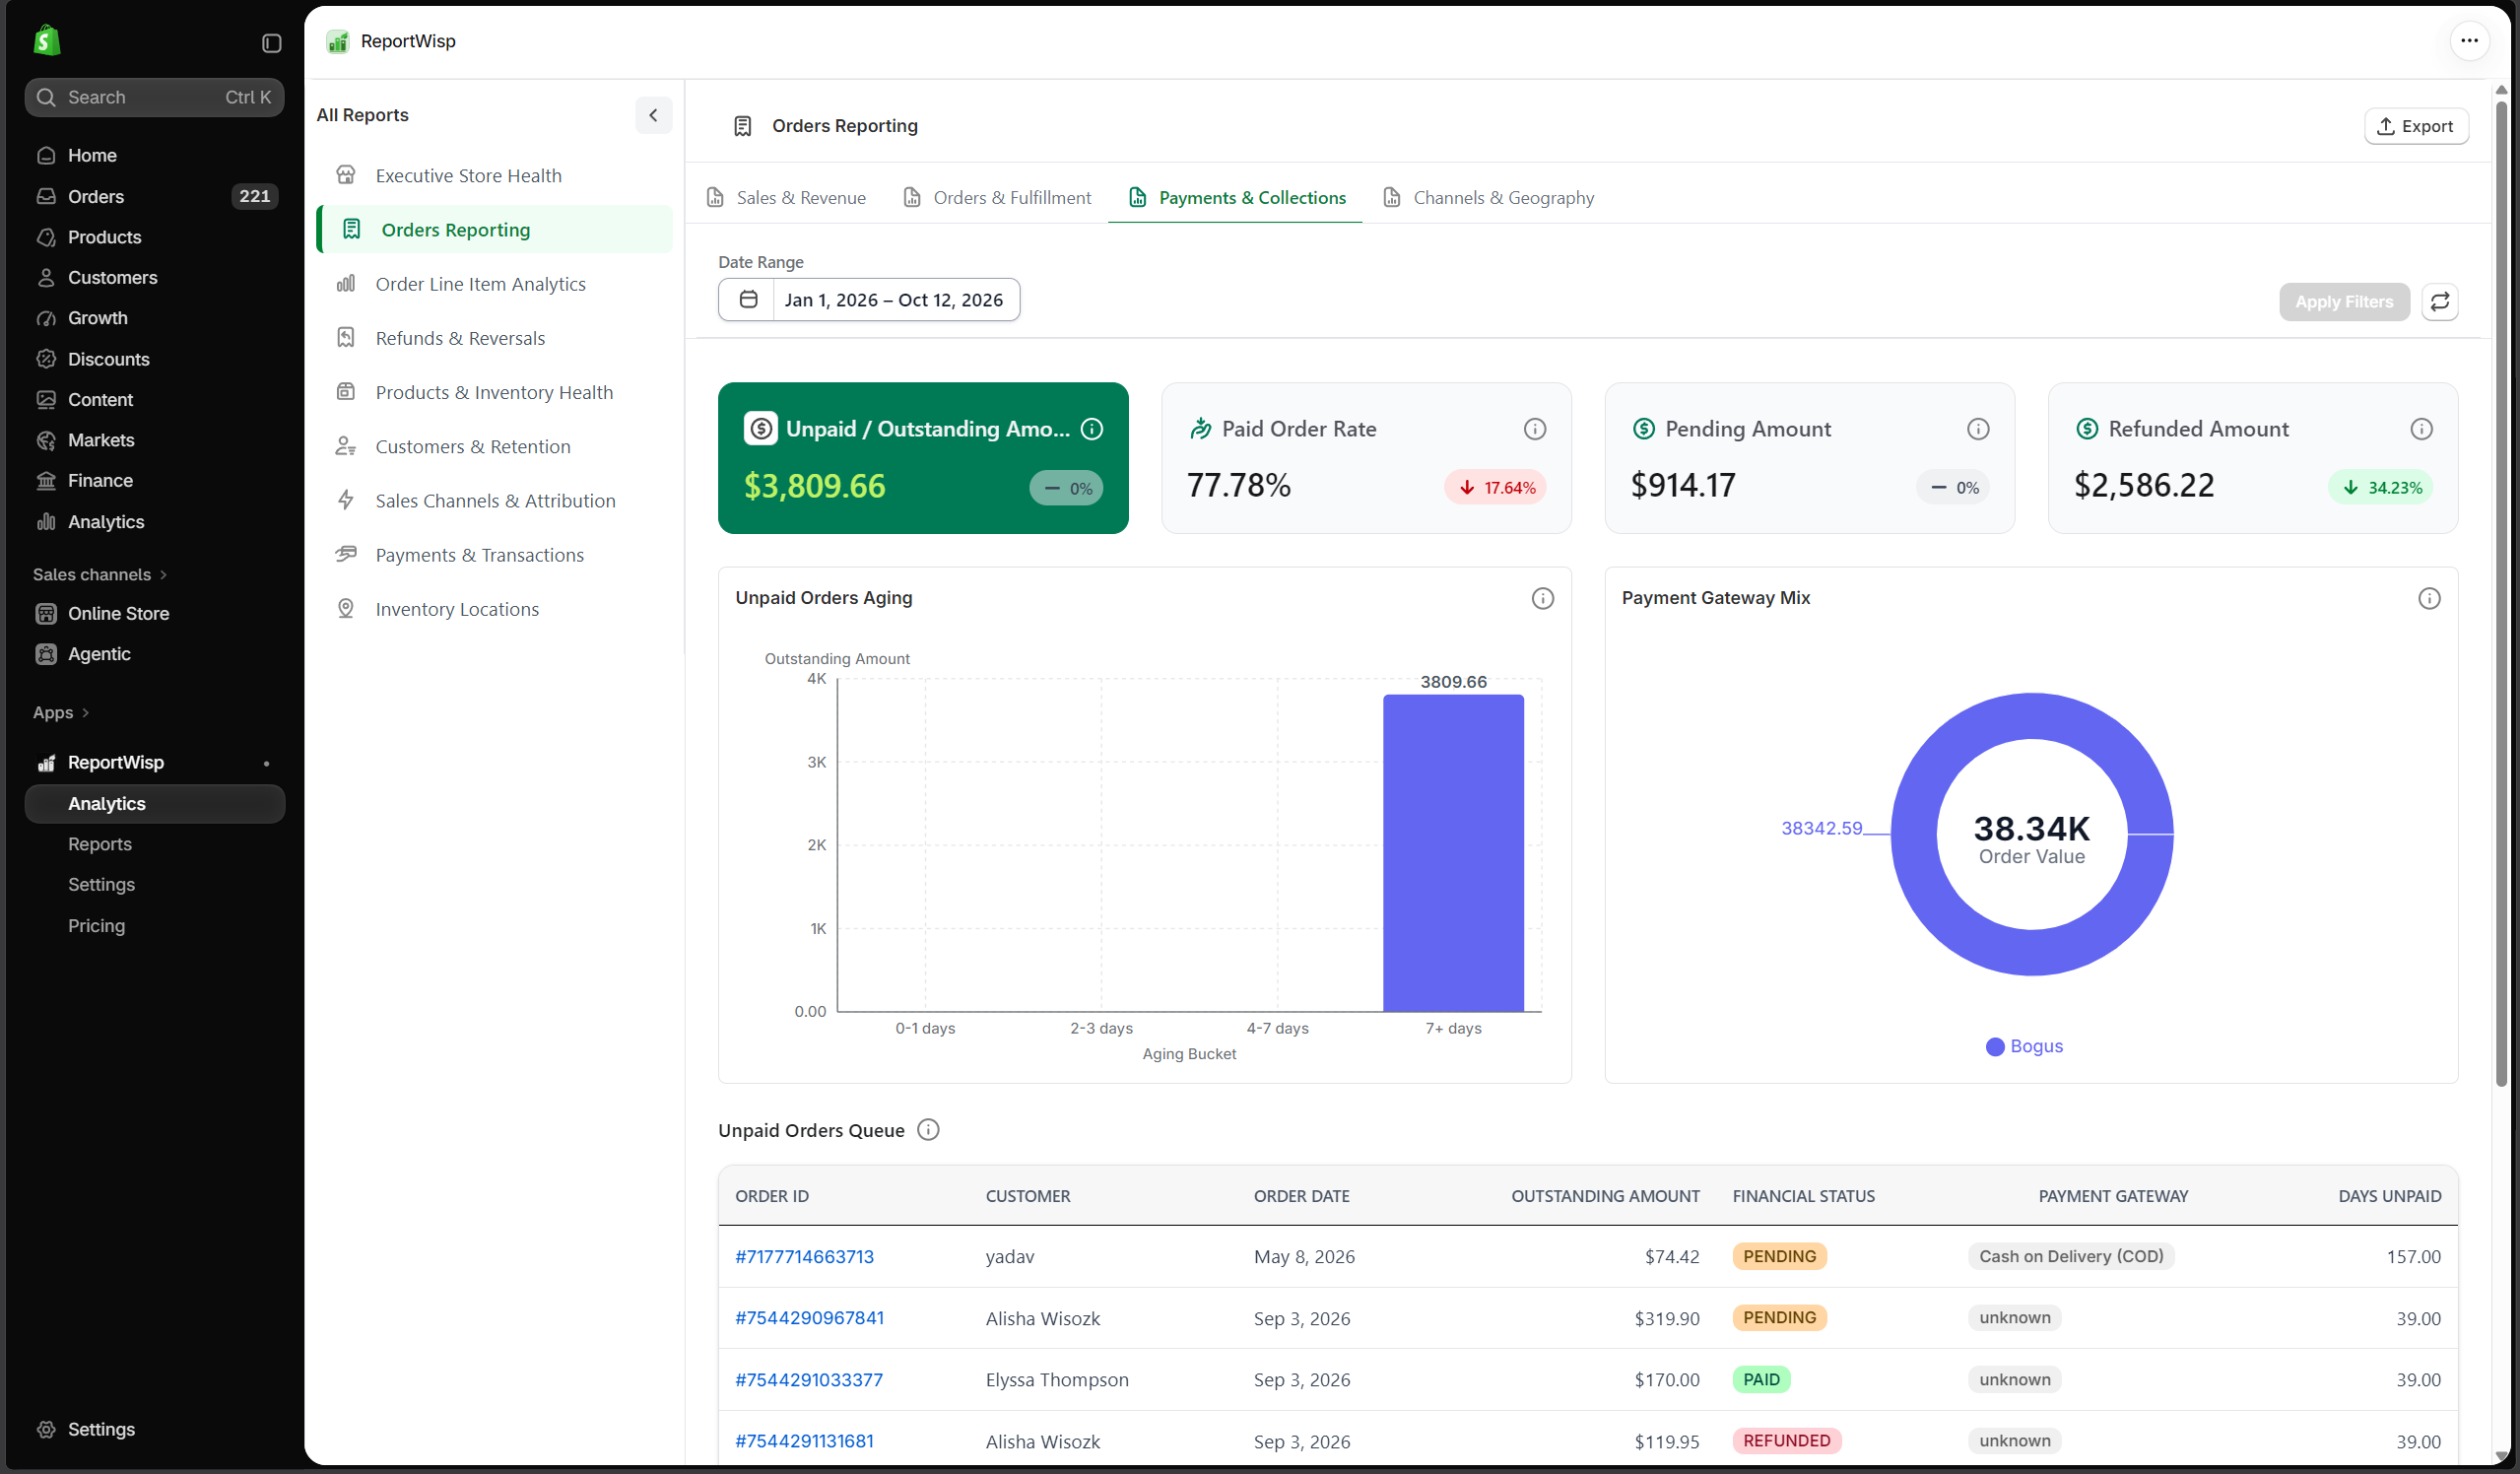
Task: Open Order Line Item Analytics report
Action: pyautogui.click(x=495, y=284)
